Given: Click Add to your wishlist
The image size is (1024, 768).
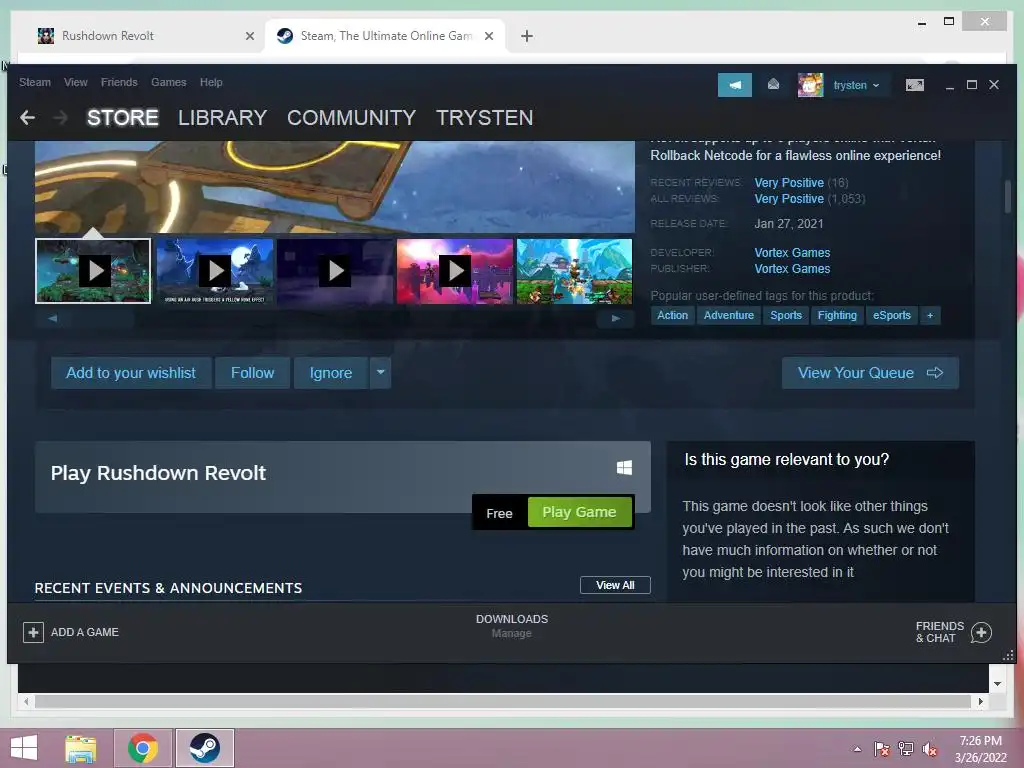Looking at the screenshot, I should coord(131,373).
